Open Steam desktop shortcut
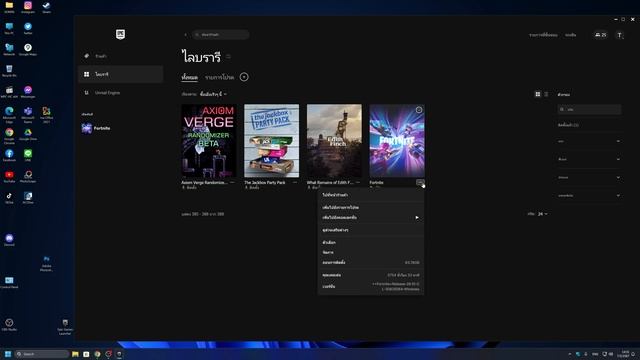The image size is (640, 360). pyautogui.click(x=47, y=7)
